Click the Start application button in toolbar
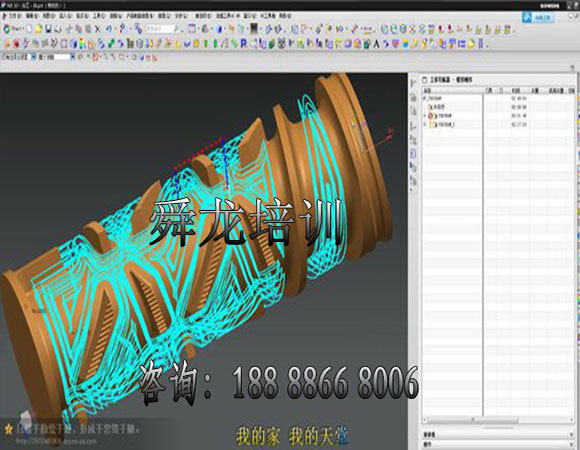580x450 pixels. point(13,29)
